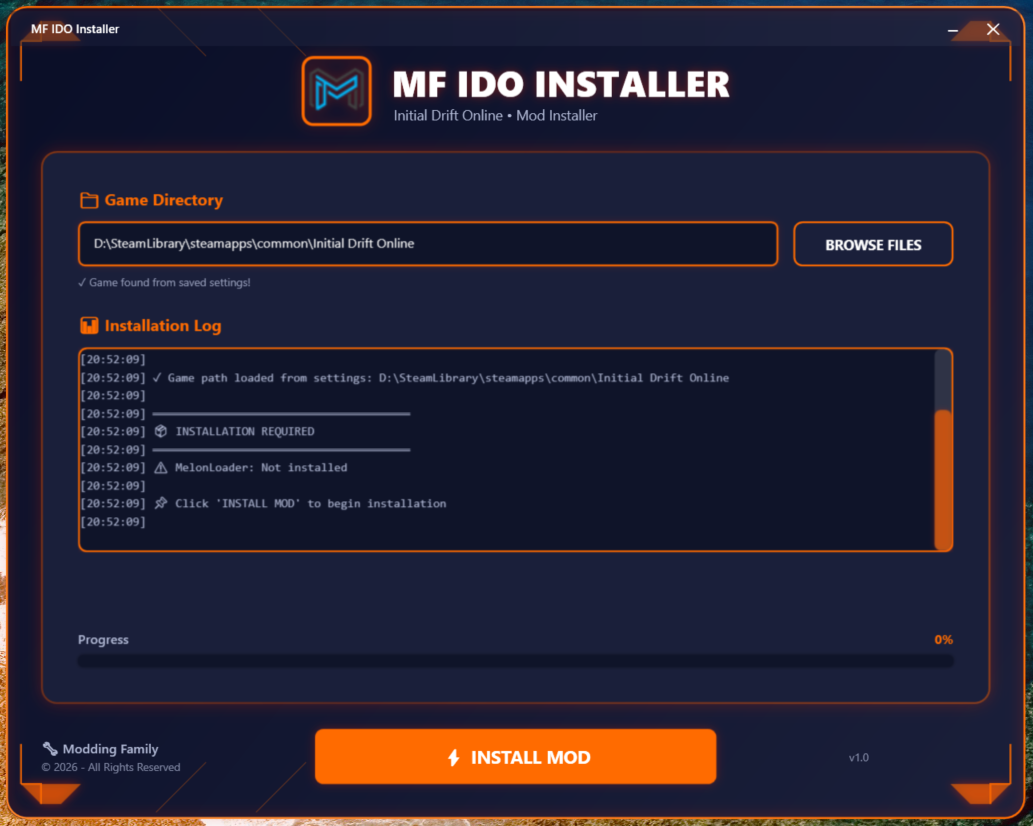Viewport: 1033px width, 826px height.
Task: Click the folder icon beside Game Directory heading
Action: pyautogui.click(x=89, y=199)
